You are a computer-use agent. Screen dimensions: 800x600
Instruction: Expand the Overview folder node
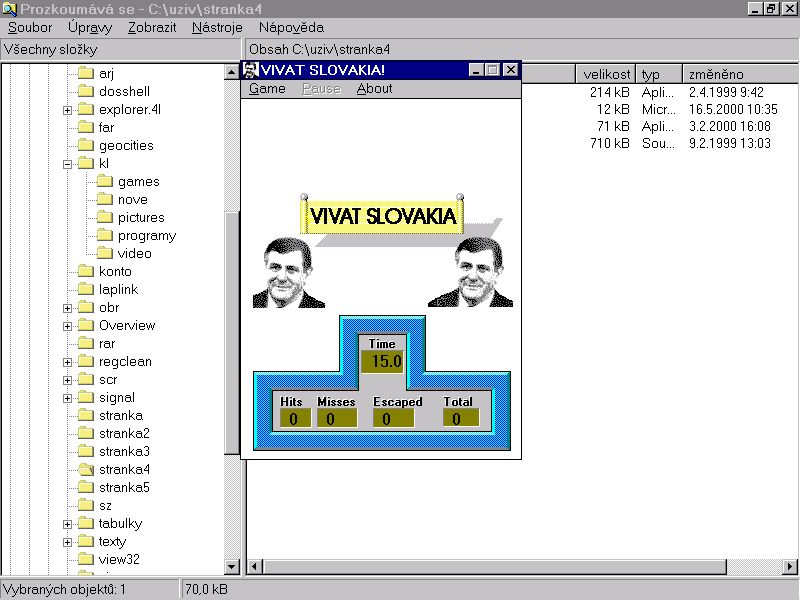68,325
